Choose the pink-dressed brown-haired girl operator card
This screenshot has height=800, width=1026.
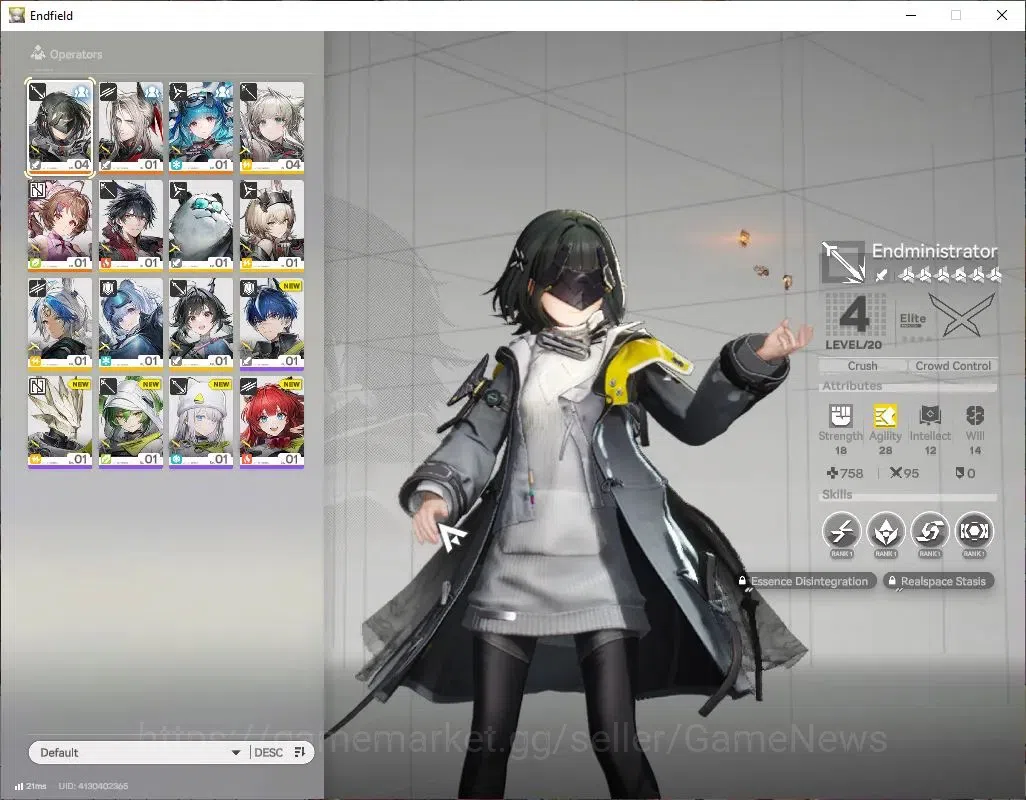coord(60,226)
